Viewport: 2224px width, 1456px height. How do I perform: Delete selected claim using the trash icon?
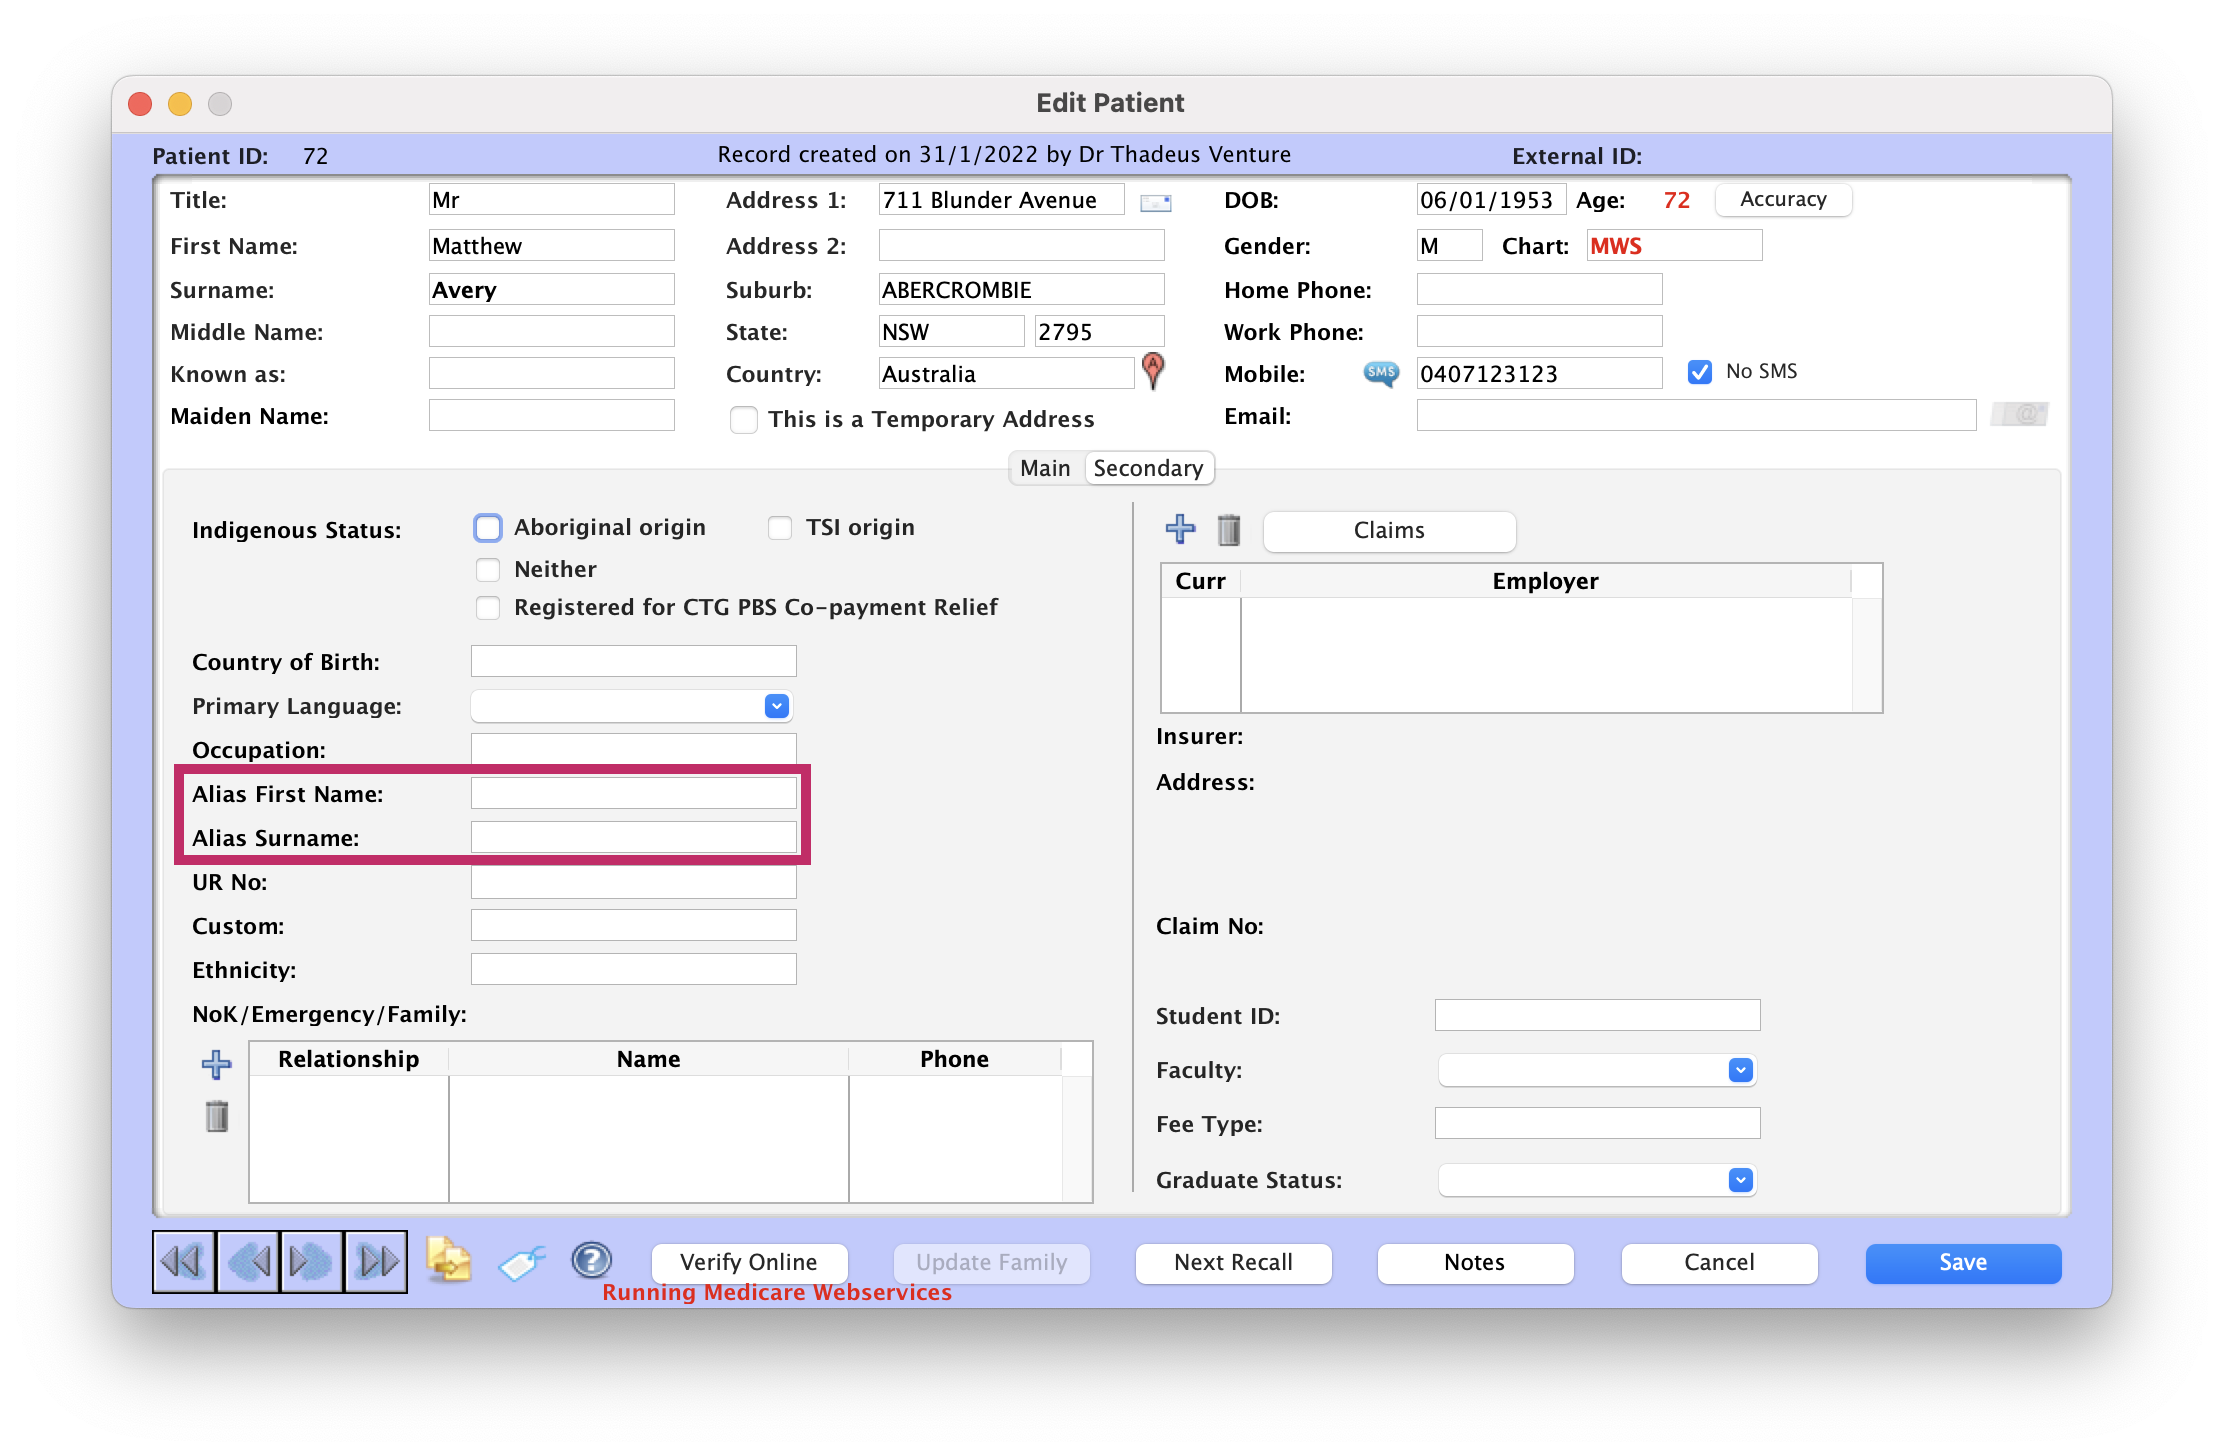point(1229,530)
